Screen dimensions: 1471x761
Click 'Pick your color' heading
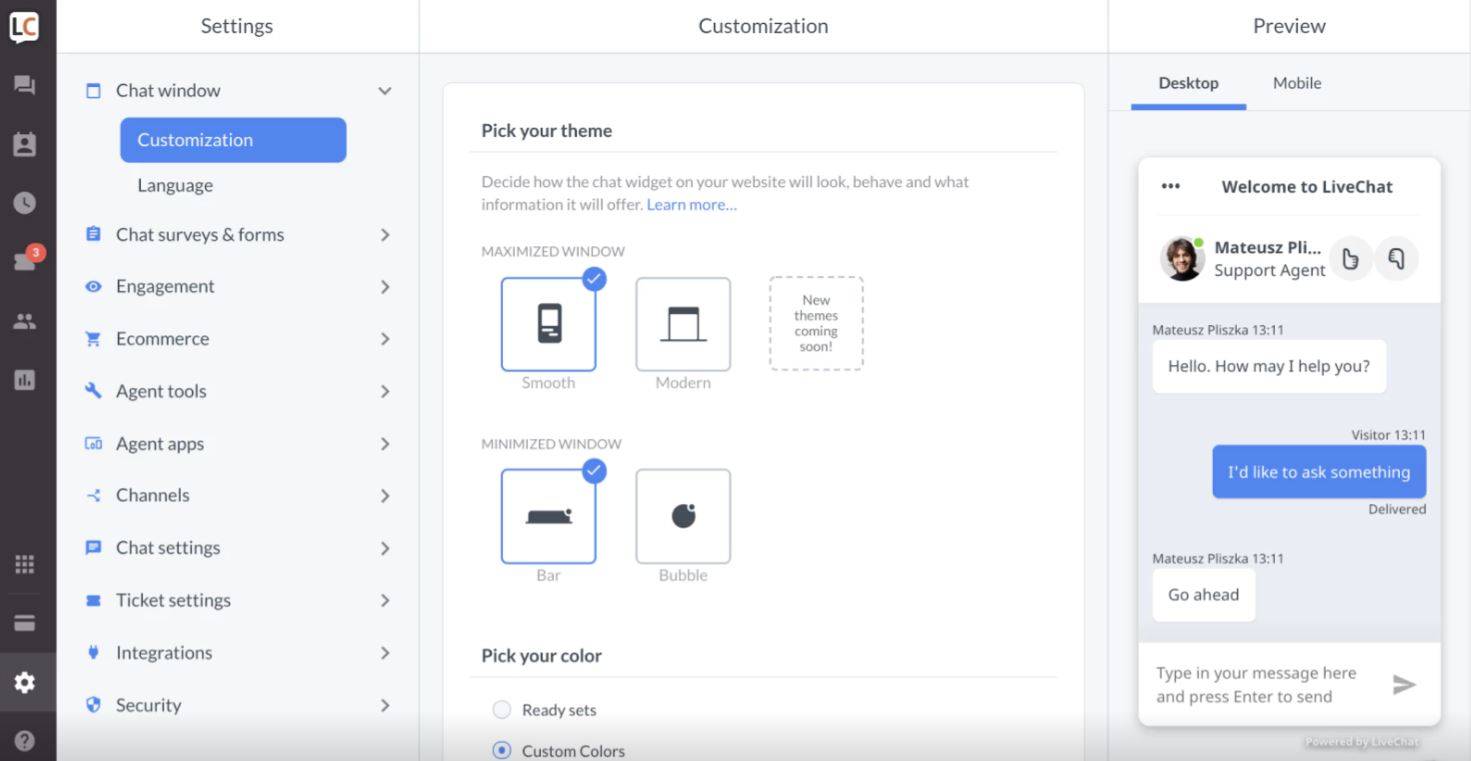pos(541,656)
